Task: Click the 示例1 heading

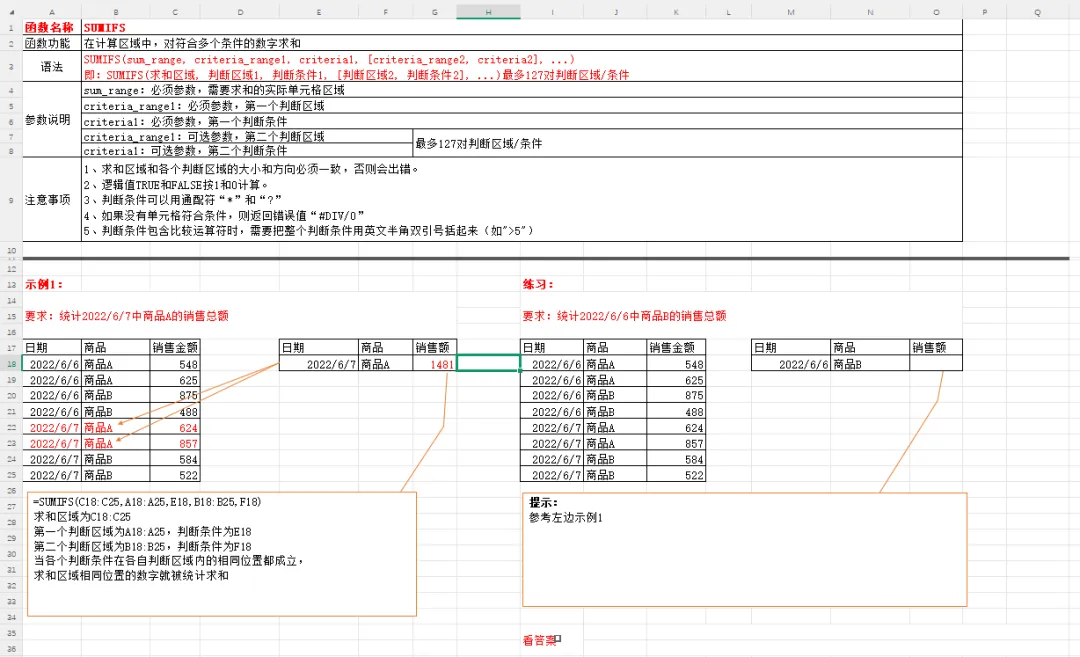Action: (44, 284)
